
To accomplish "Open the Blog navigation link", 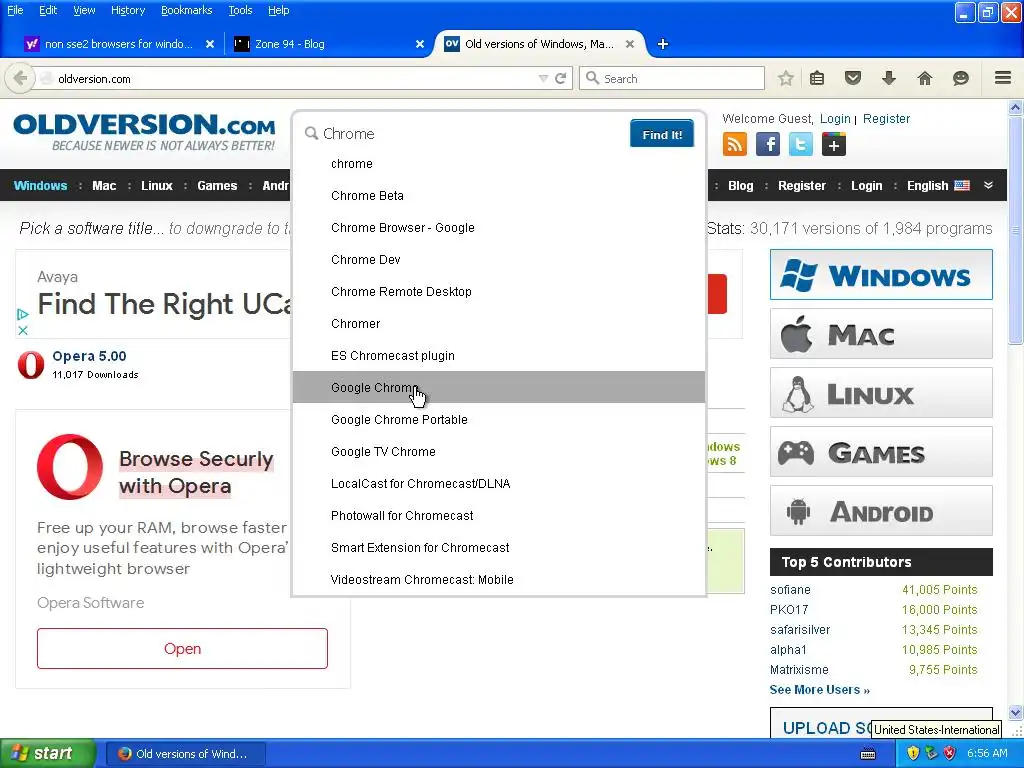I will point(741,185).
